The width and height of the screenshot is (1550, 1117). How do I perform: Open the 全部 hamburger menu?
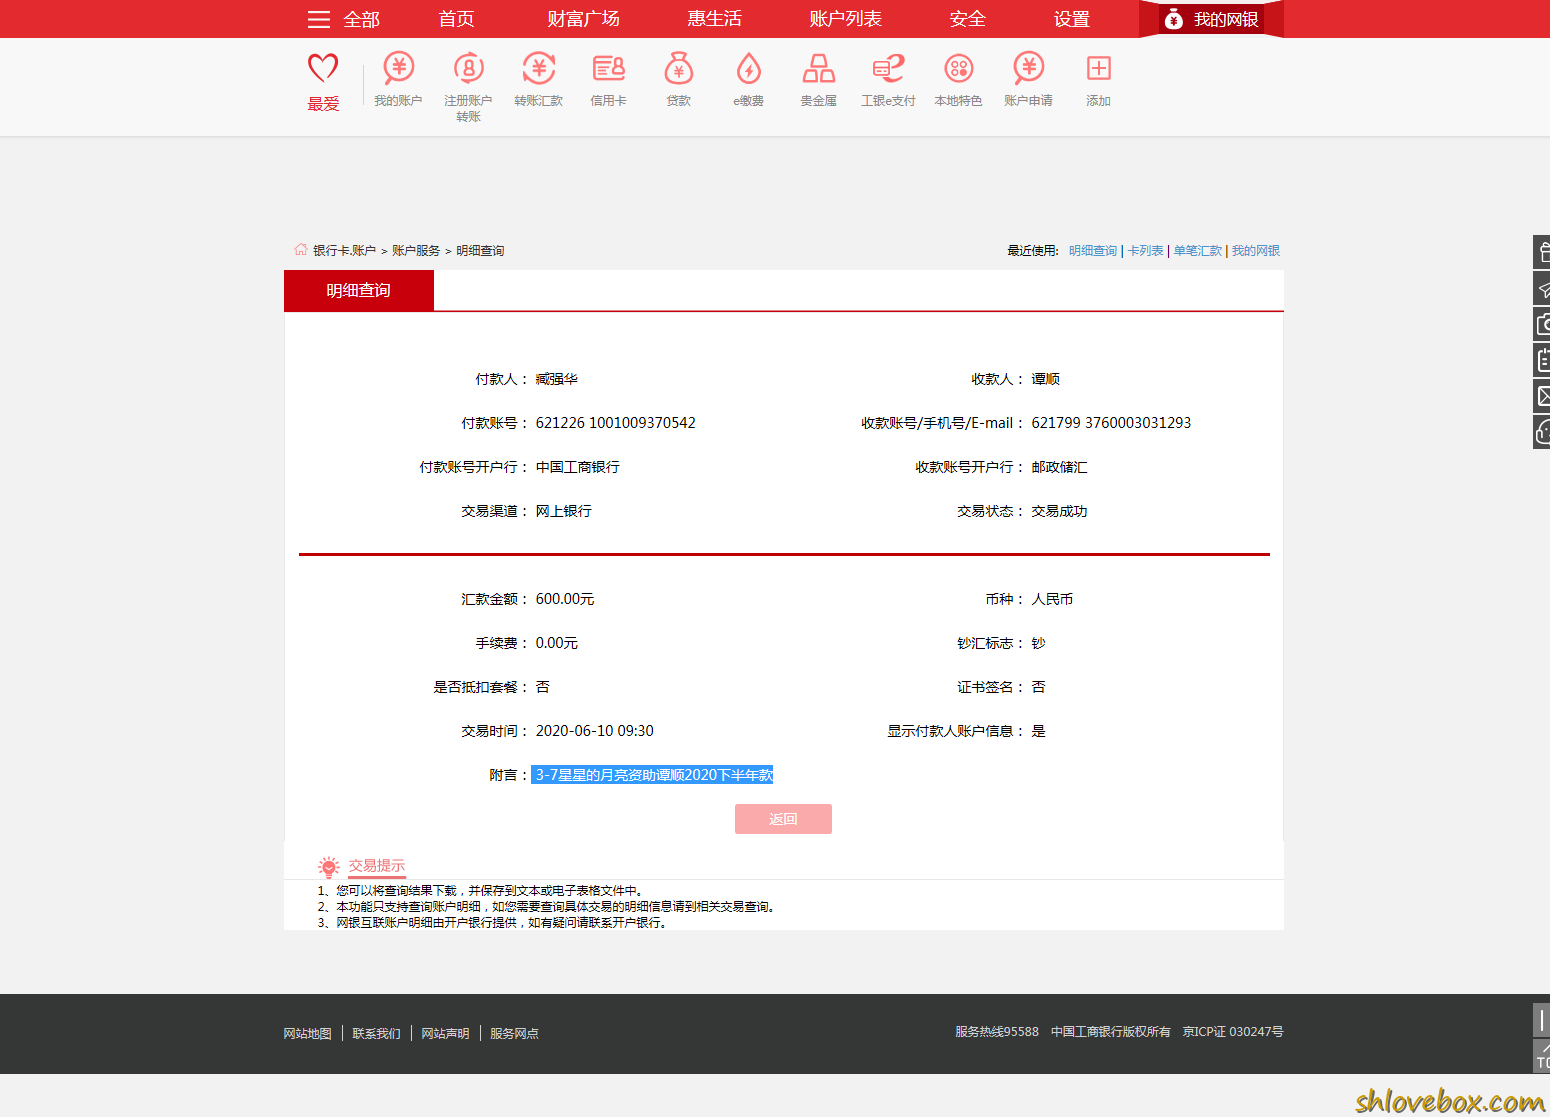click(343, 19)
